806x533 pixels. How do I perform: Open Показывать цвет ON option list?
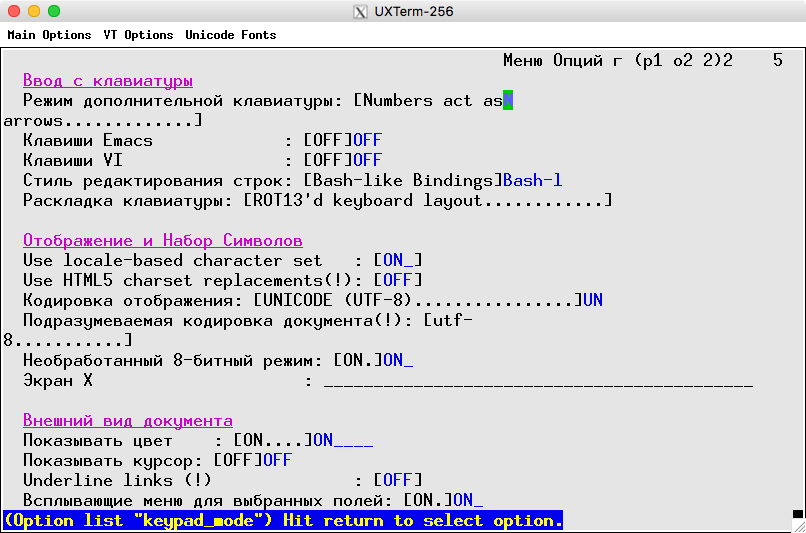(272, 440)
